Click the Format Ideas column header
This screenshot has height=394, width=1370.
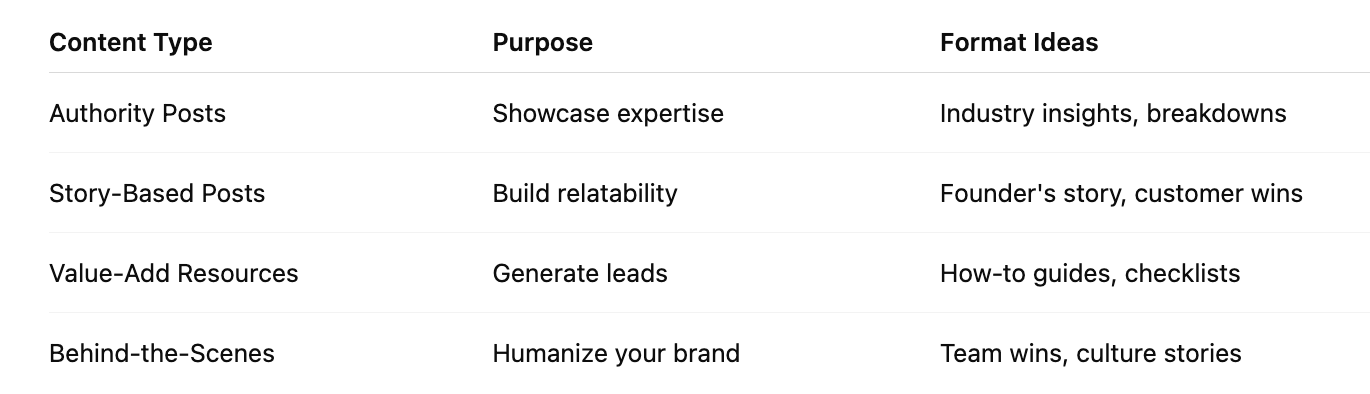pyautogui.click(x=1019, y=43)
